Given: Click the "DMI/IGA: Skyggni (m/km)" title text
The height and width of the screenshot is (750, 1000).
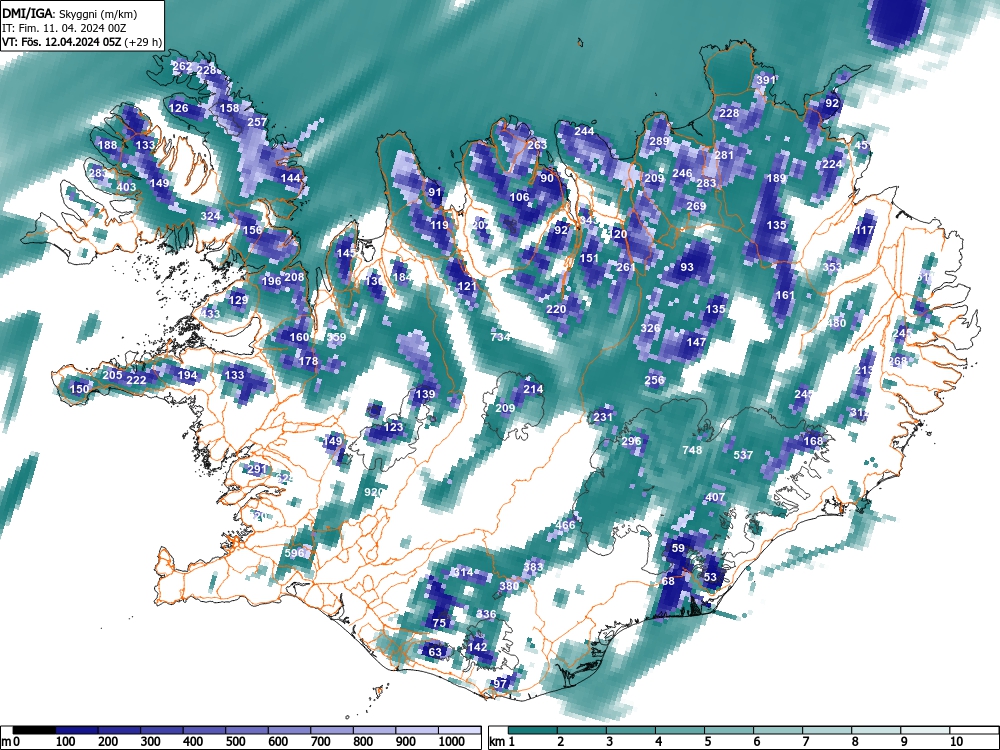Looking at the screenshot, I should 70,13.
